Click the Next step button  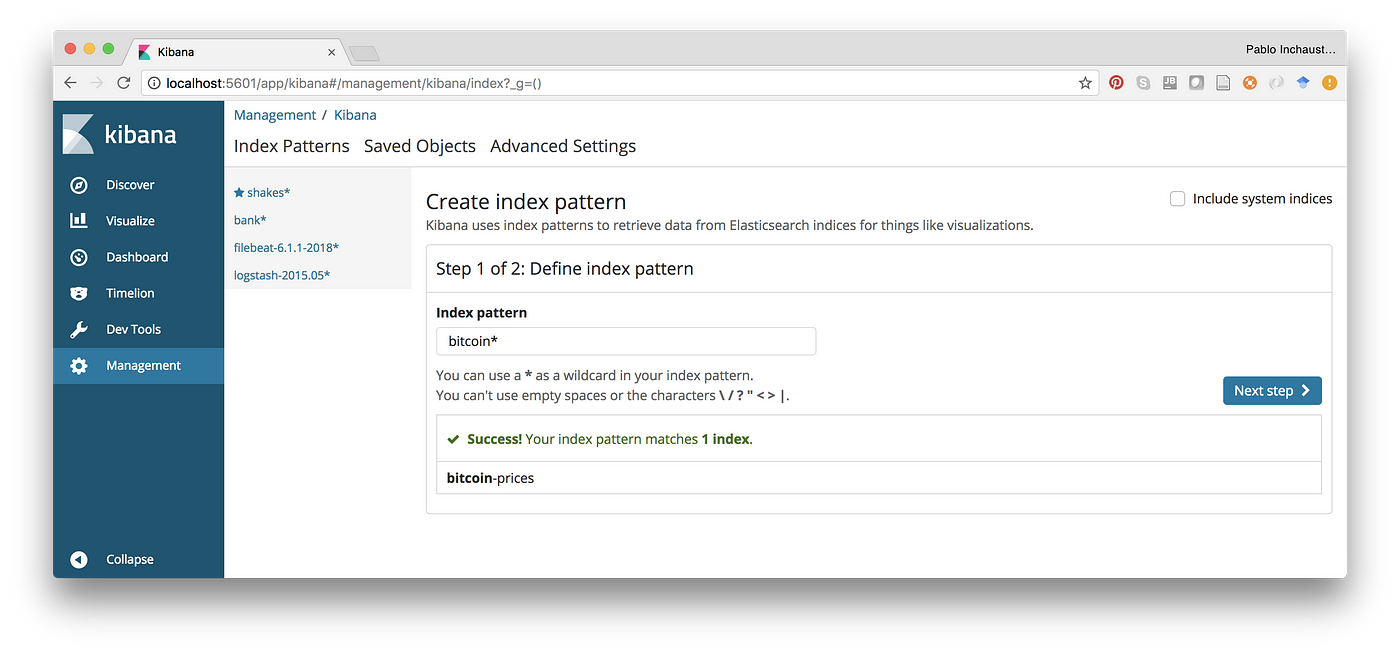[1272, 391]
